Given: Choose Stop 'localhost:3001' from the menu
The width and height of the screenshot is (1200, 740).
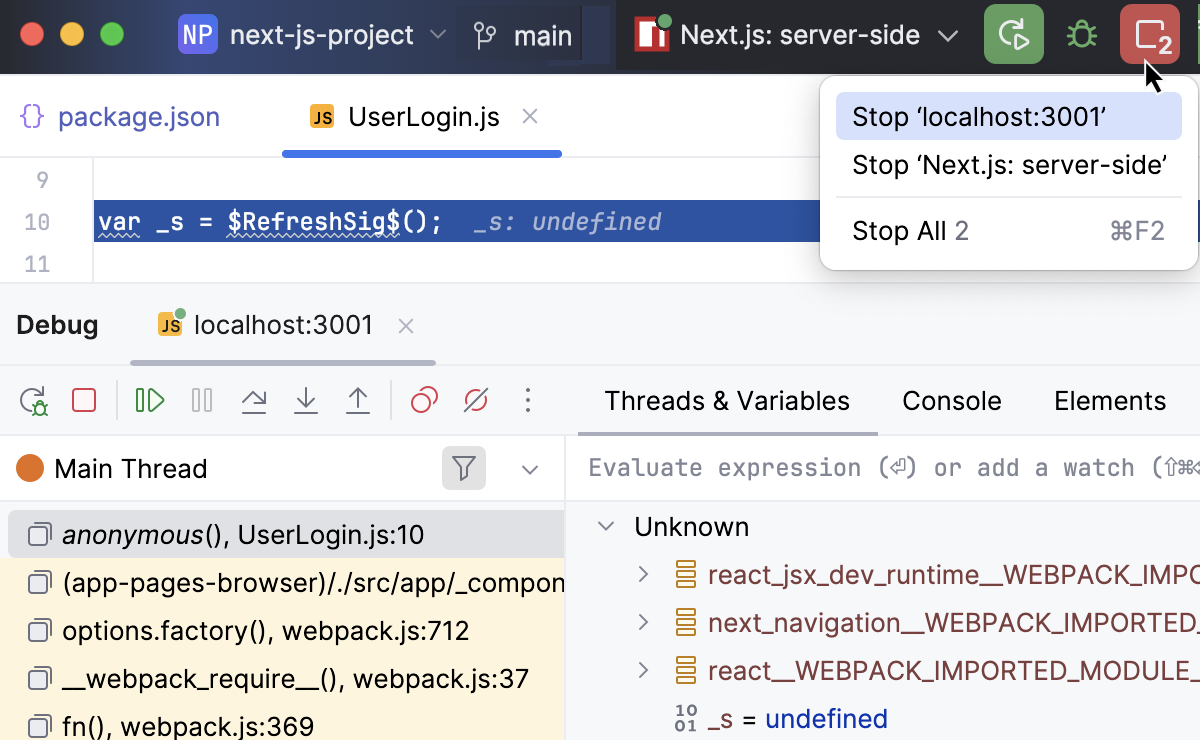Looking at the screenshot, I should coord(1008,116).
